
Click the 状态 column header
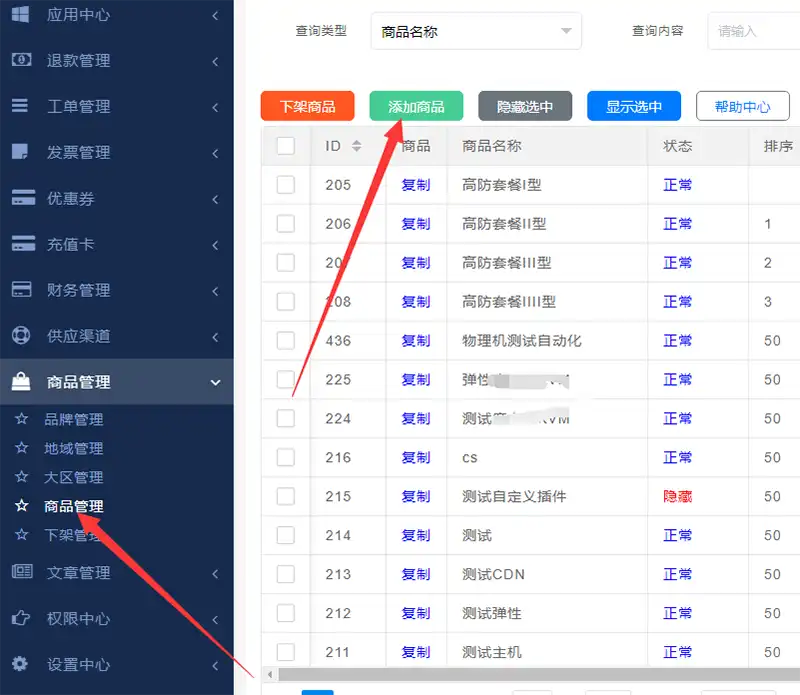(678, 146)
